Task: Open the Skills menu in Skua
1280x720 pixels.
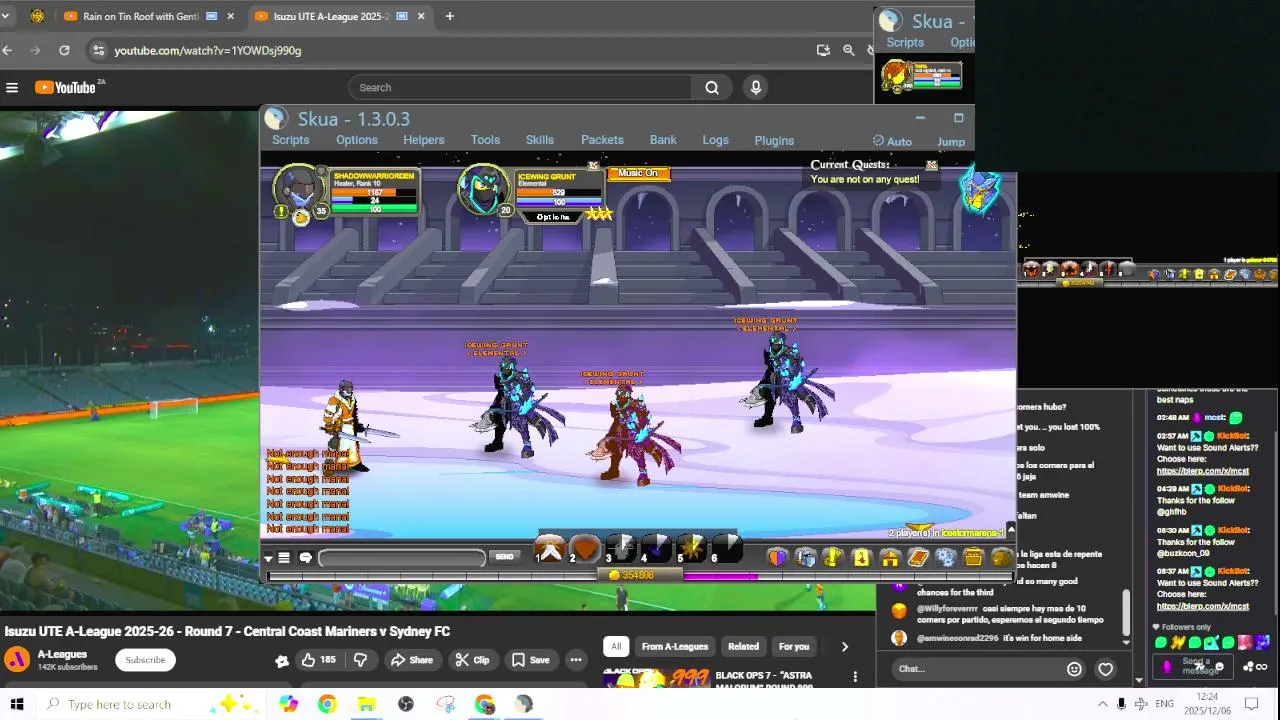Action: pos(540,140)
